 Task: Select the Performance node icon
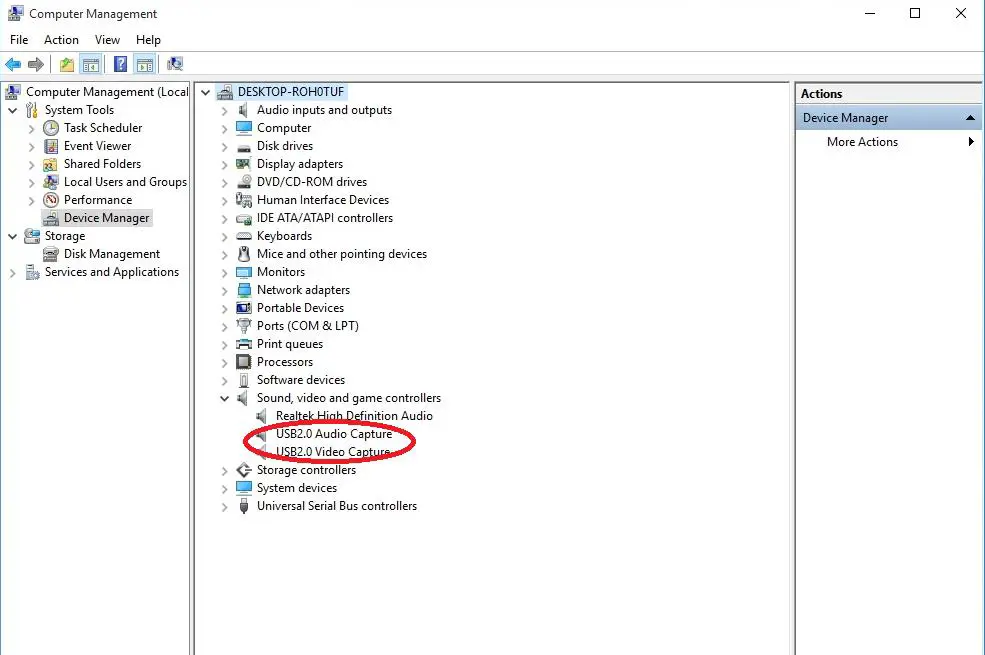[x=49, y=199]
